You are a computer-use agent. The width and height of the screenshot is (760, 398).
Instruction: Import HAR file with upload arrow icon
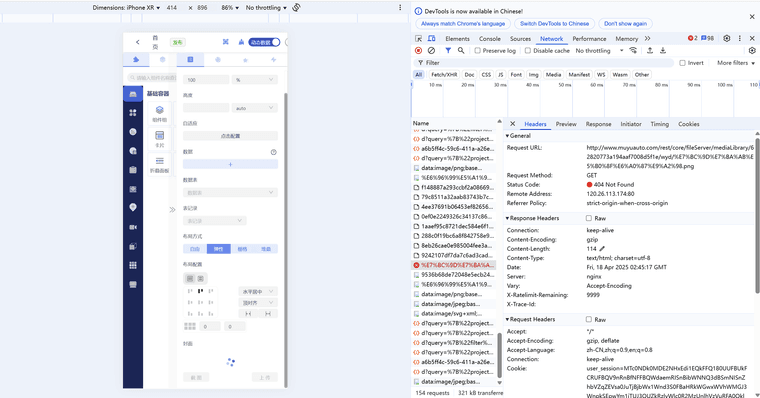tap(650, 50)
